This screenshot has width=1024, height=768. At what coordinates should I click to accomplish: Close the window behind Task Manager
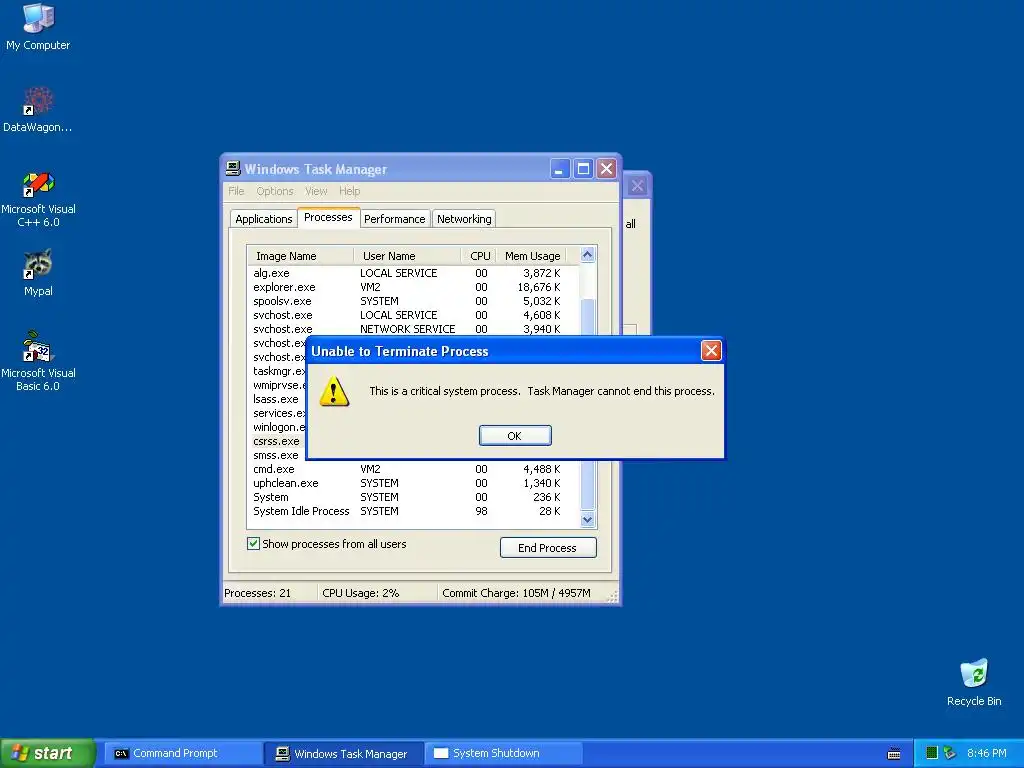click(x=637, y=186)
